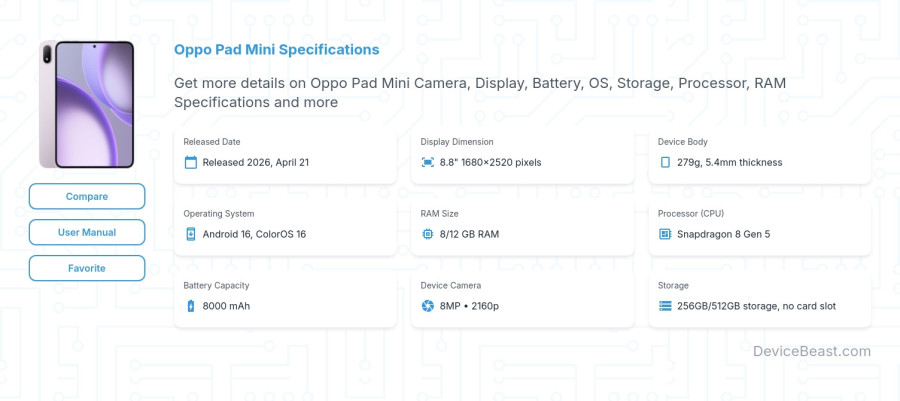Select the Device Camera label
The height and width of the screenshot is (401, 900).
(x=451, y=285)
